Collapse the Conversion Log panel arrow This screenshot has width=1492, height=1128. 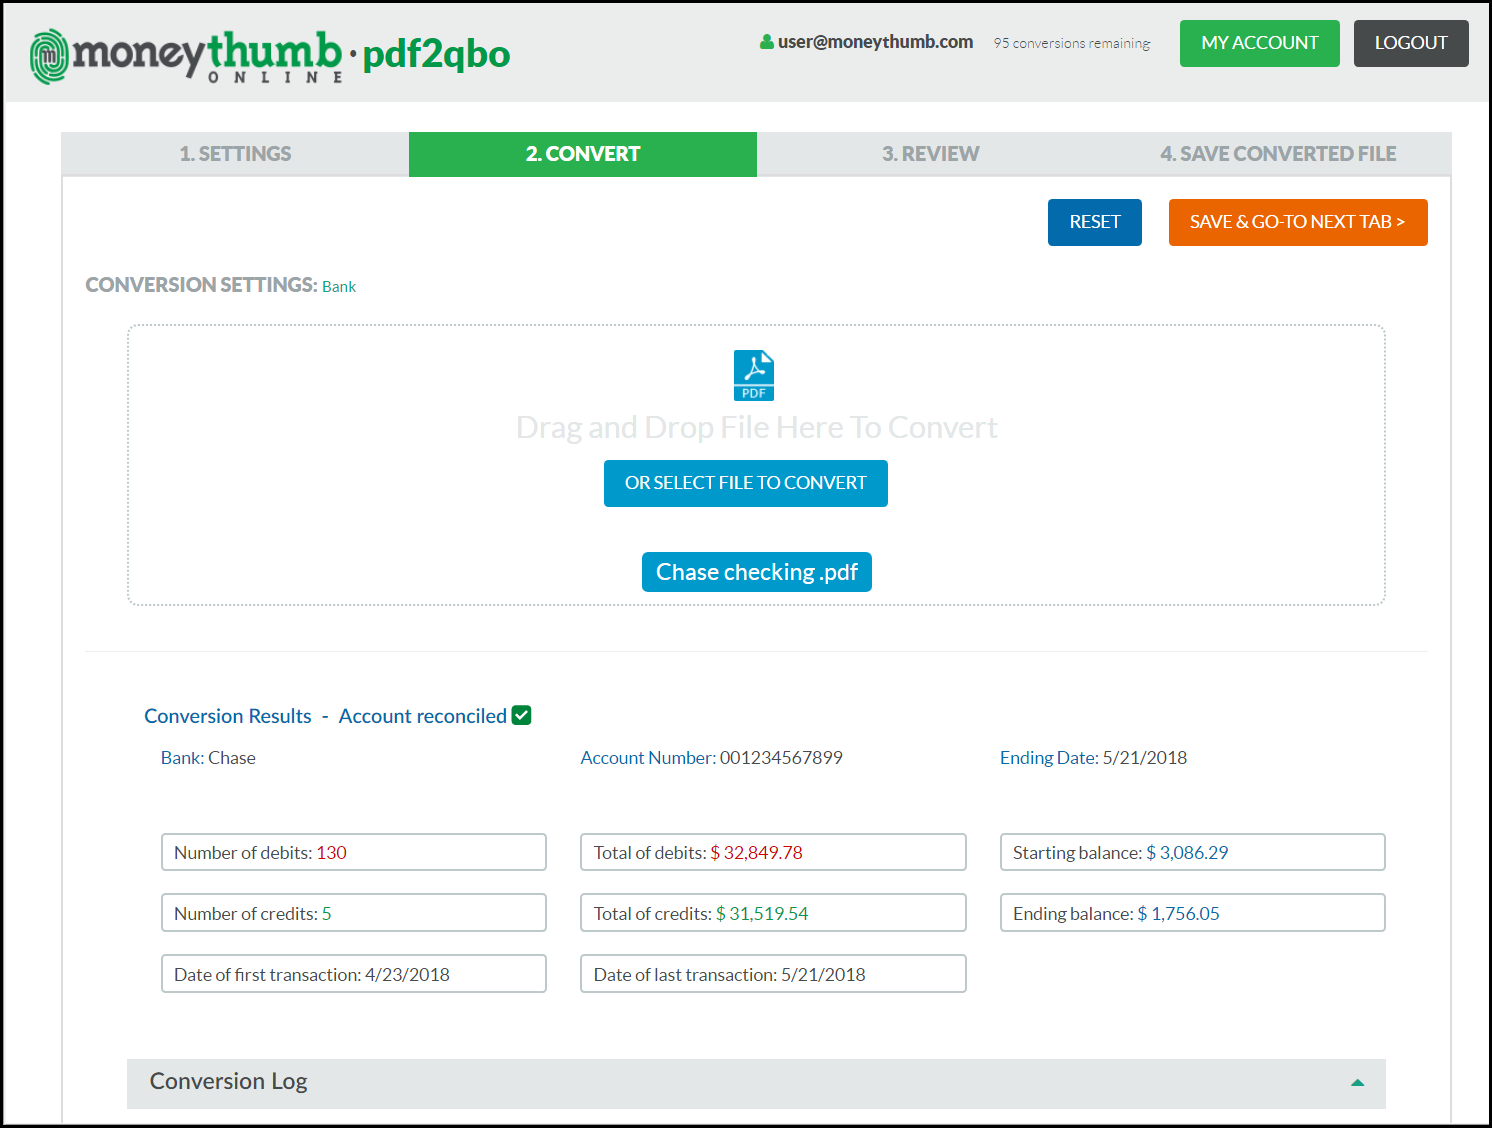1357,1082
